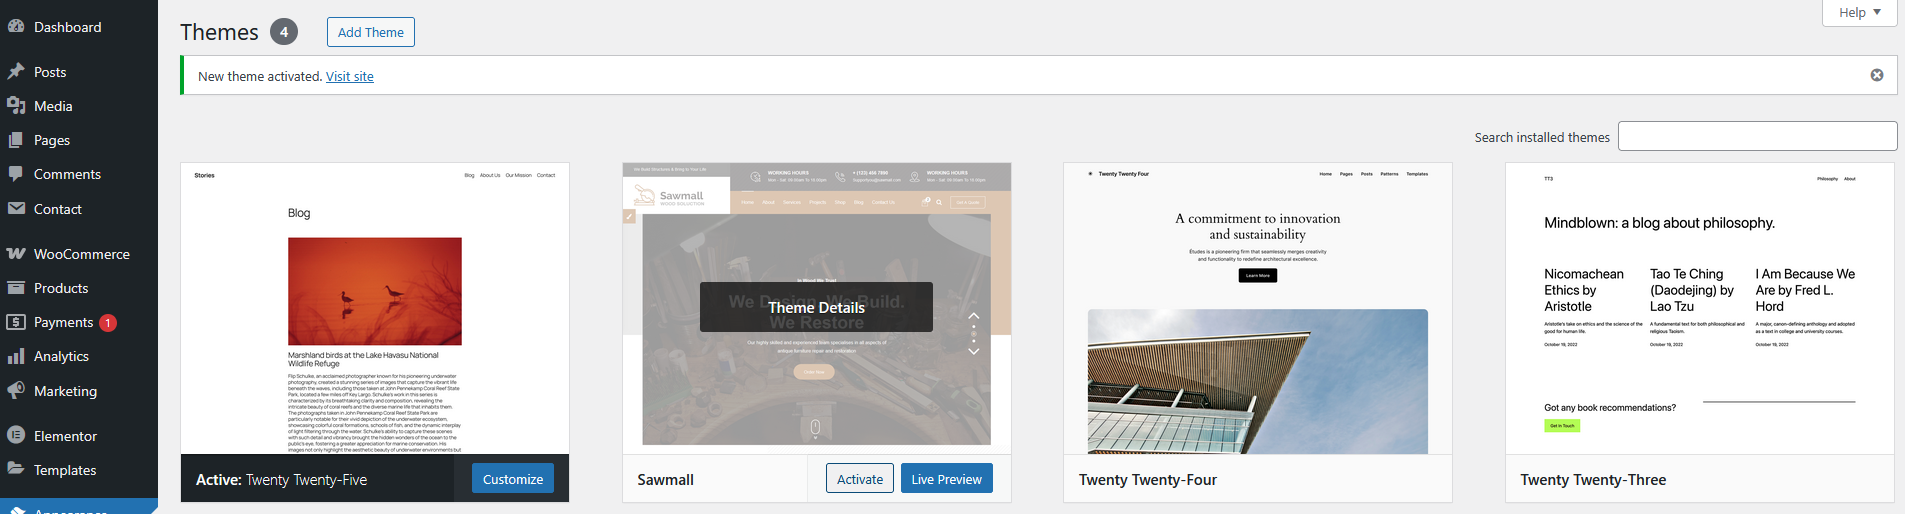Viewport: 1905px width, 514px height.
Task: Click the Twenty Twenty-Three theme name
Action: [1593, 480]
